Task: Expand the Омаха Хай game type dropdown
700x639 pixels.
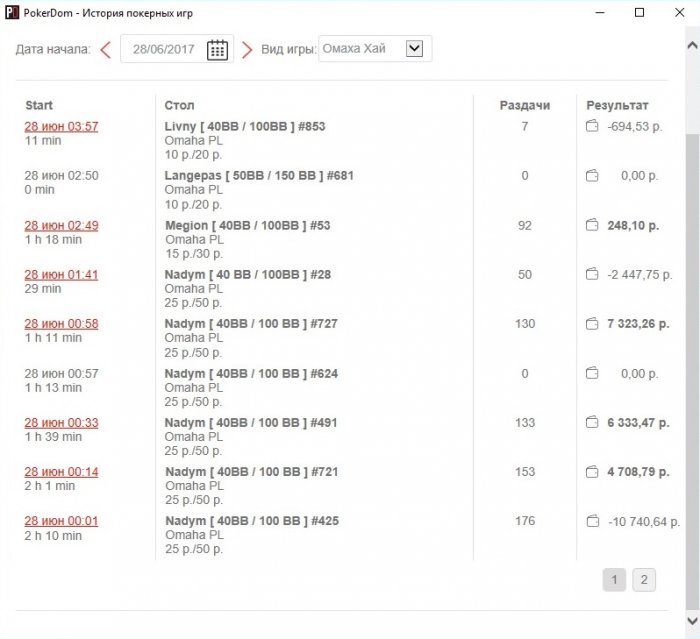Action: pyautogui.click(x=414, y=48)
